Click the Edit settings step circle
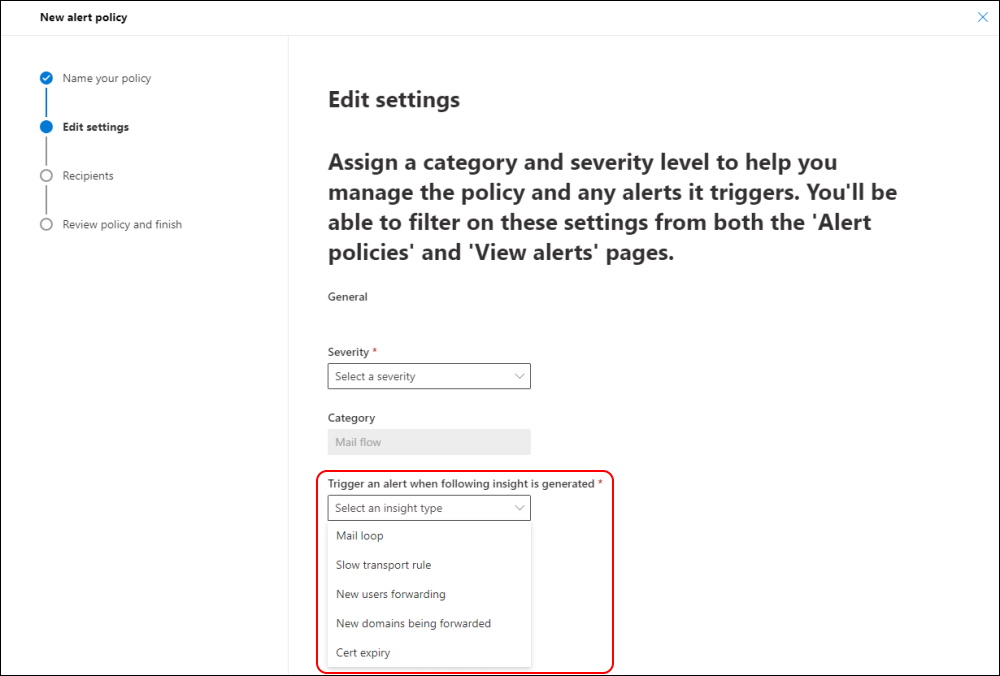Viewport: 1000px width, 676px height. click(46, 127)
